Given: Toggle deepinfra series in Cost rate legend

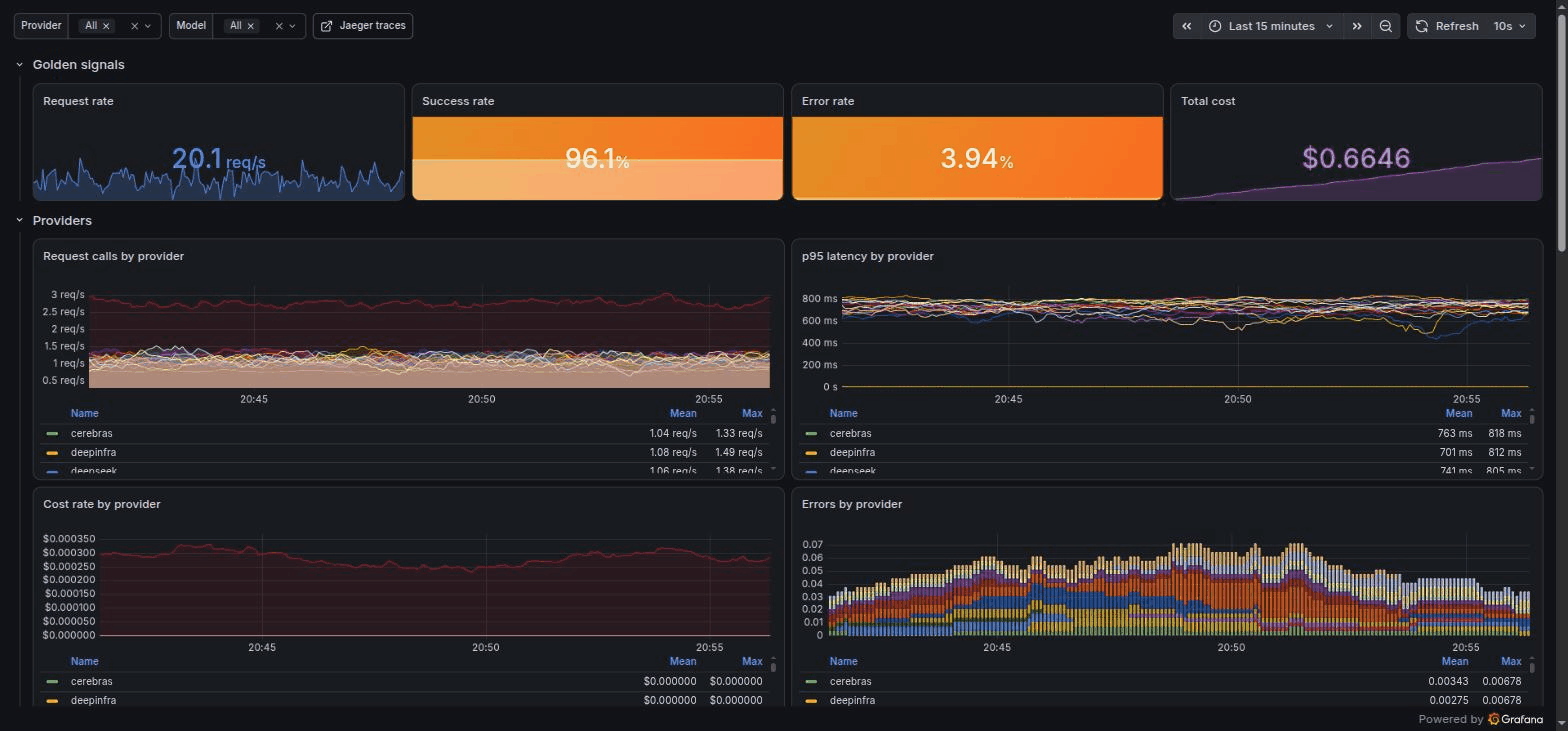Looking at the screenshot, I should [x=93, y=700].
